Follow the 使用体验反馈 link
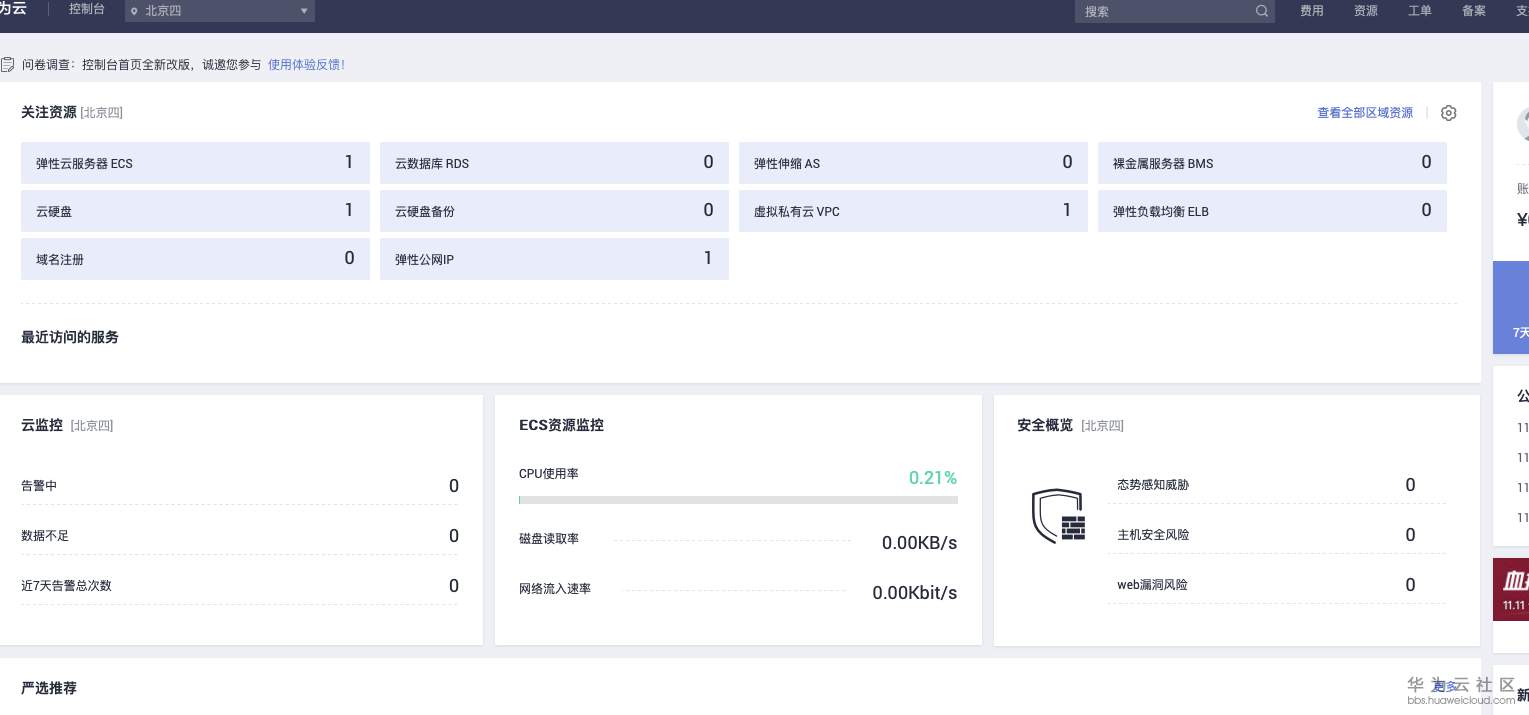This screenshot has height=715, width=1529. [x=306, y=64]
